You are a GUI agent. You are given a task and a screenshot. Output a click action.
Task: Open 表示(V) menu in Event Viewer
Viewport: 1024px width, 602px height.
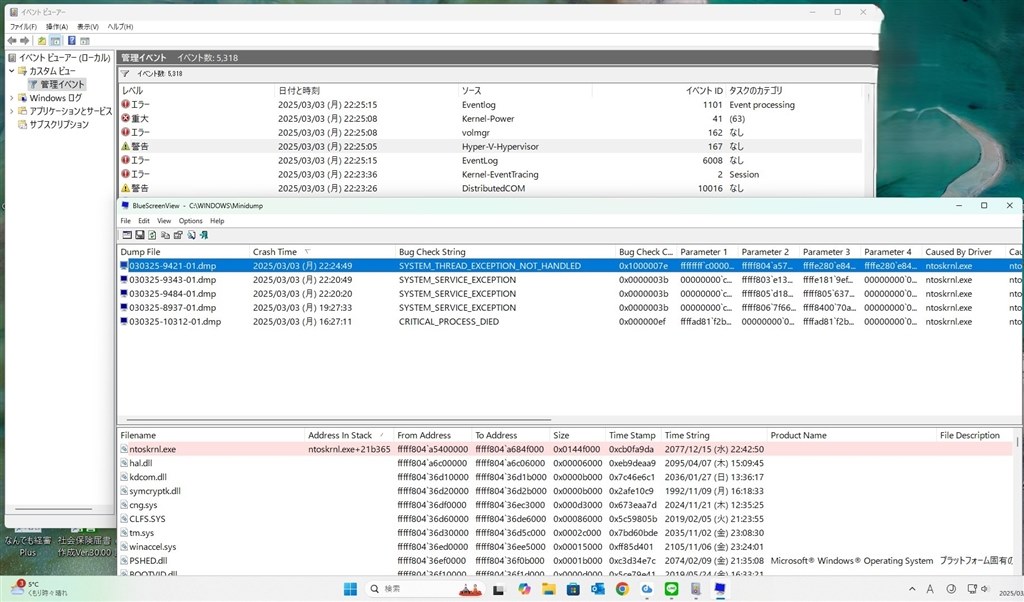pyautogui.click(x=88, y=27)
